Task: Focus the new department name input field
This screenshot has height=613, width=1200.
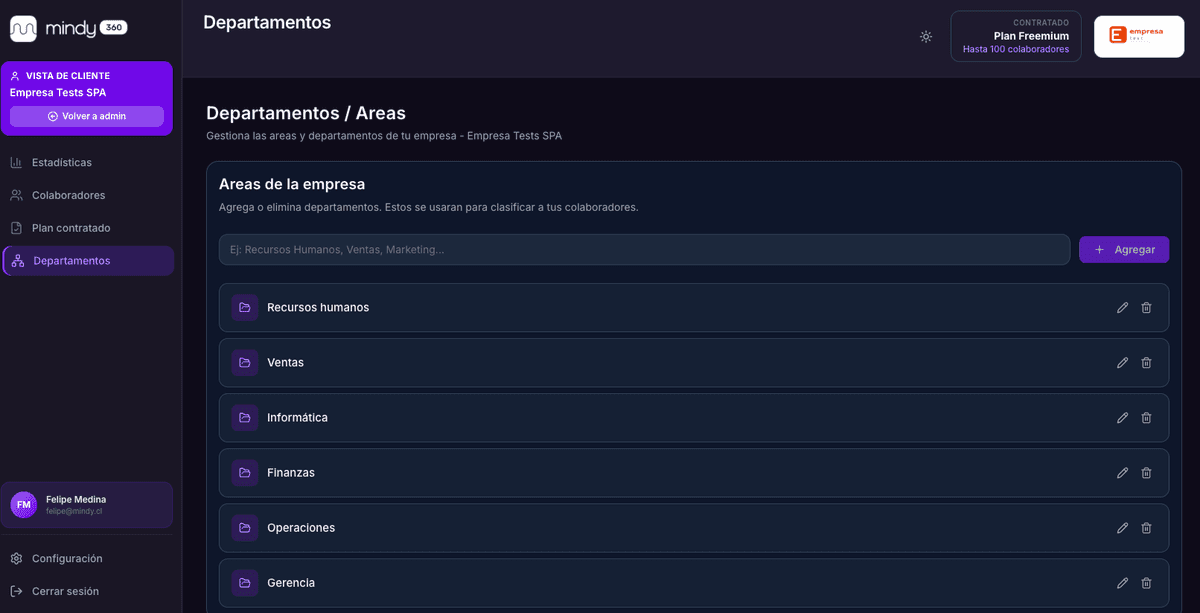Action: 644,250
